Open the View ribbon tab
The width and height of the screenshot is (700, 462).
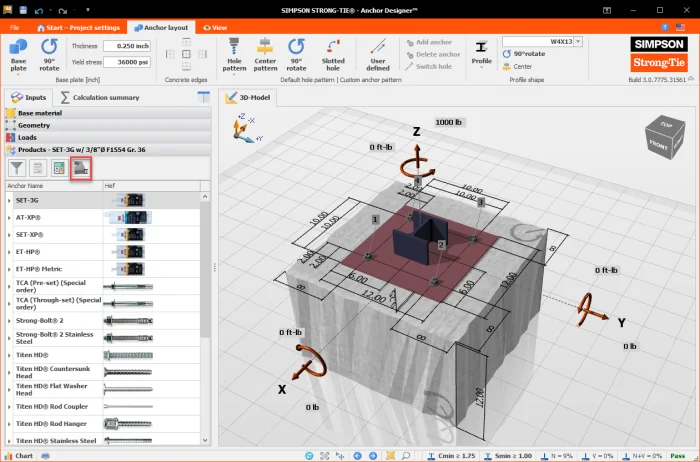[215, 28]
